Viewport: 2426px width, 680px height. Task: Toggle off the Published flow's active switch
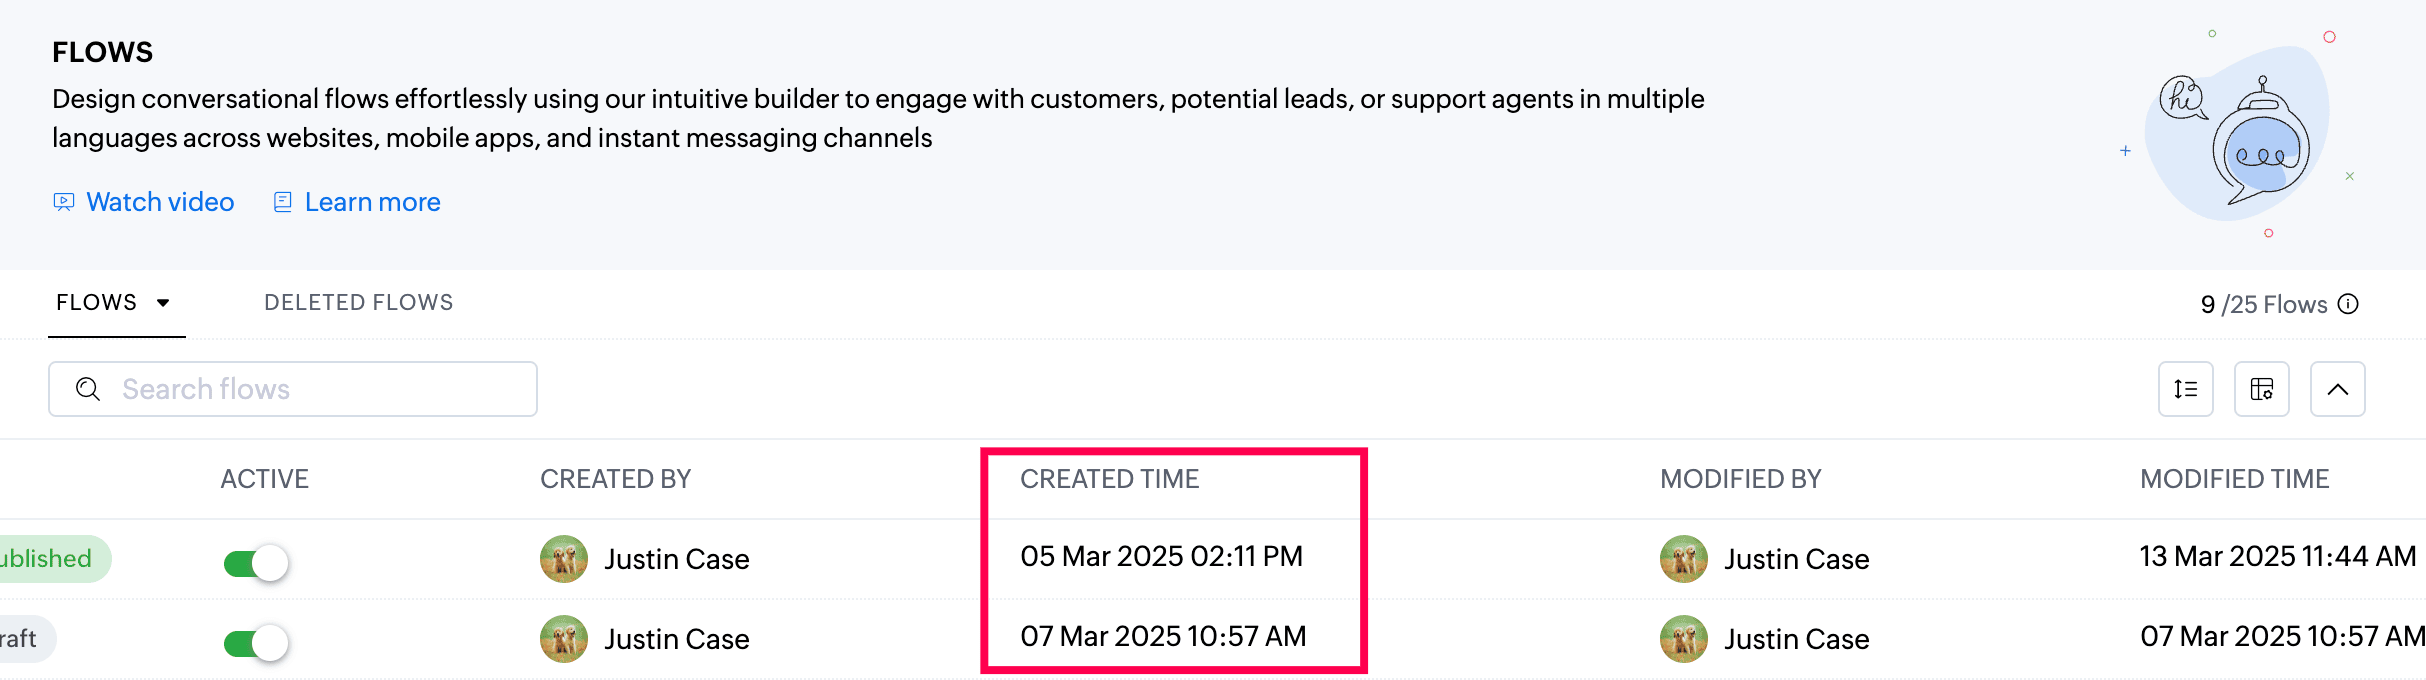tap(256, 563)
